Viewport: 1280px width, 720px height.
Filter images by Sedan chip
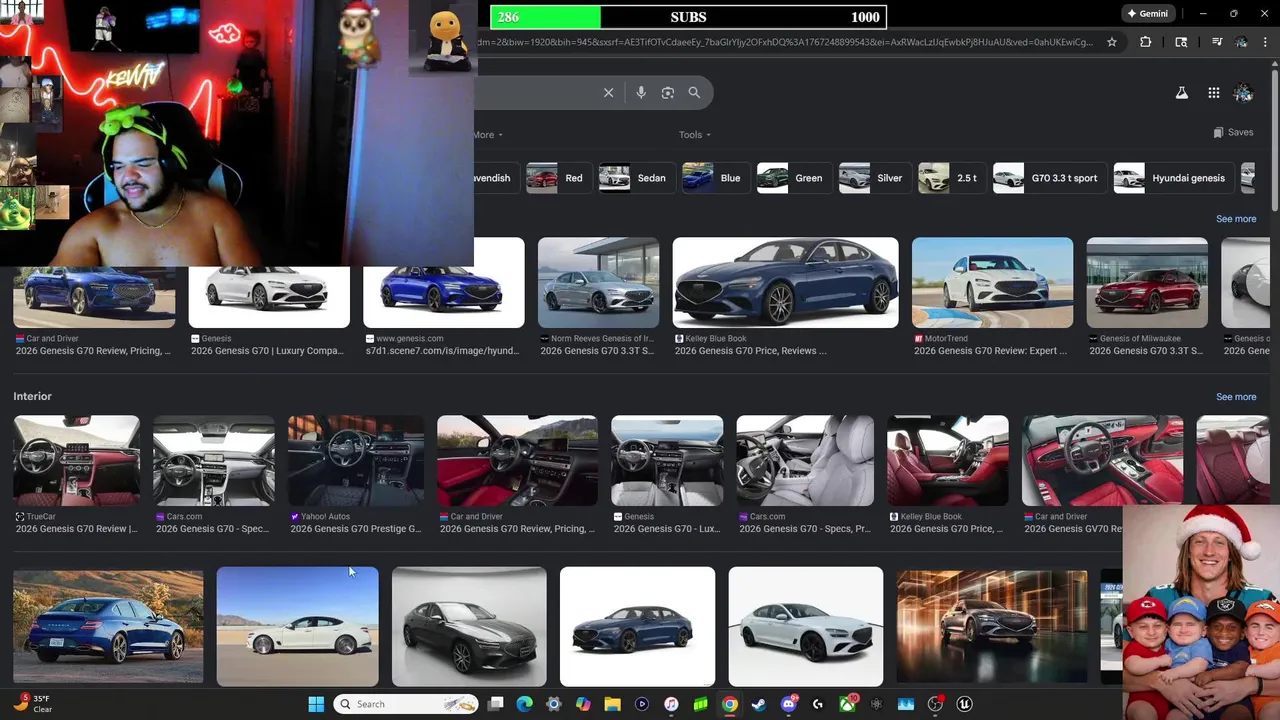click(635, 178)
